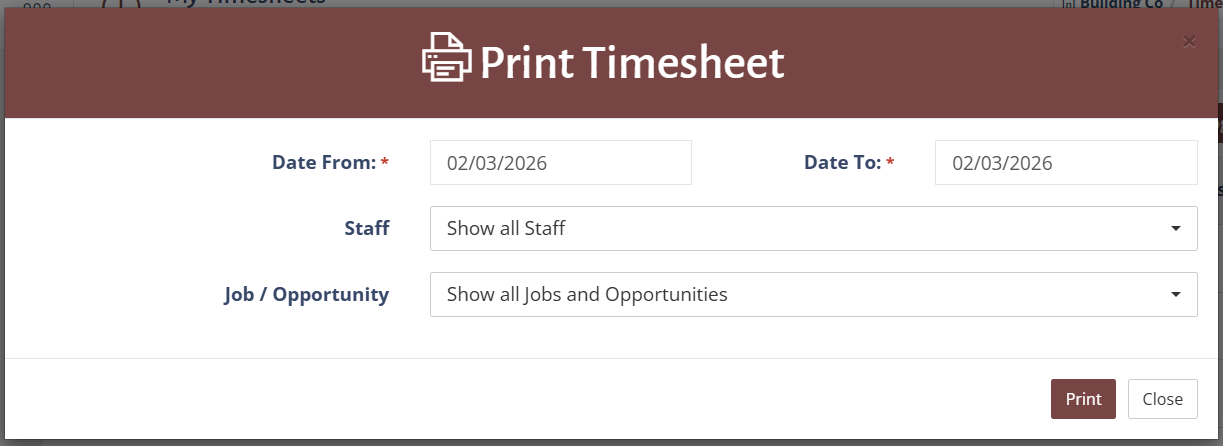Click the Close button in the footer
This screenshot has width=1223, height=446.
click(1162, 399)
